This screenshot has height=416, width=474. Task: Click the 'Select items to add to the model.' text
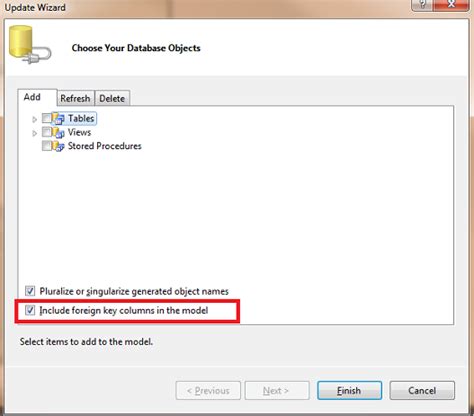pos(86,342)
